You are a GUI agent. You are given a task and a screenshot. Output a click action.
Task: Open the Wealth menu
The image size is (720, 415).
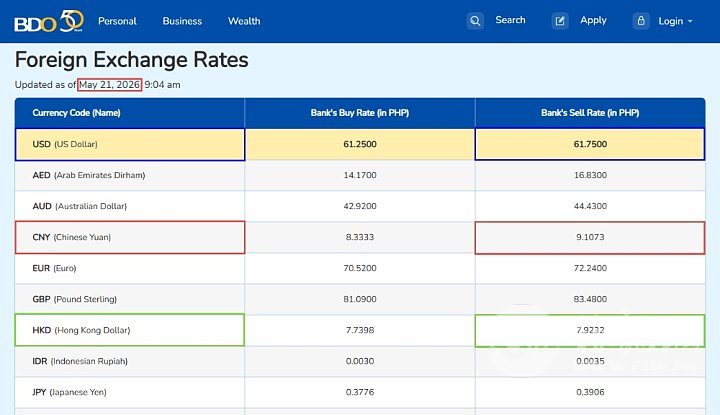point(244,21)
